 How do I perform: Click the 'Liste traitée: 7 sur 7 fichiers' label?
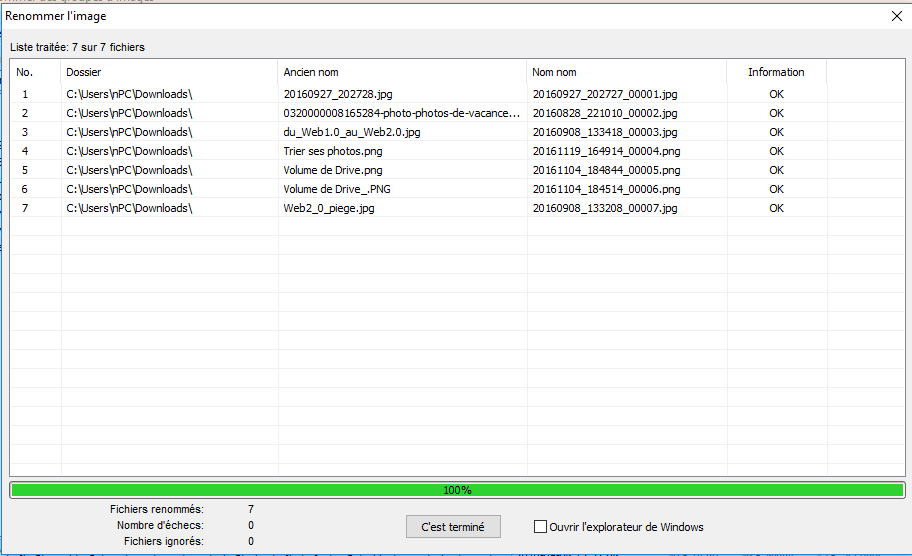point(77,48)
